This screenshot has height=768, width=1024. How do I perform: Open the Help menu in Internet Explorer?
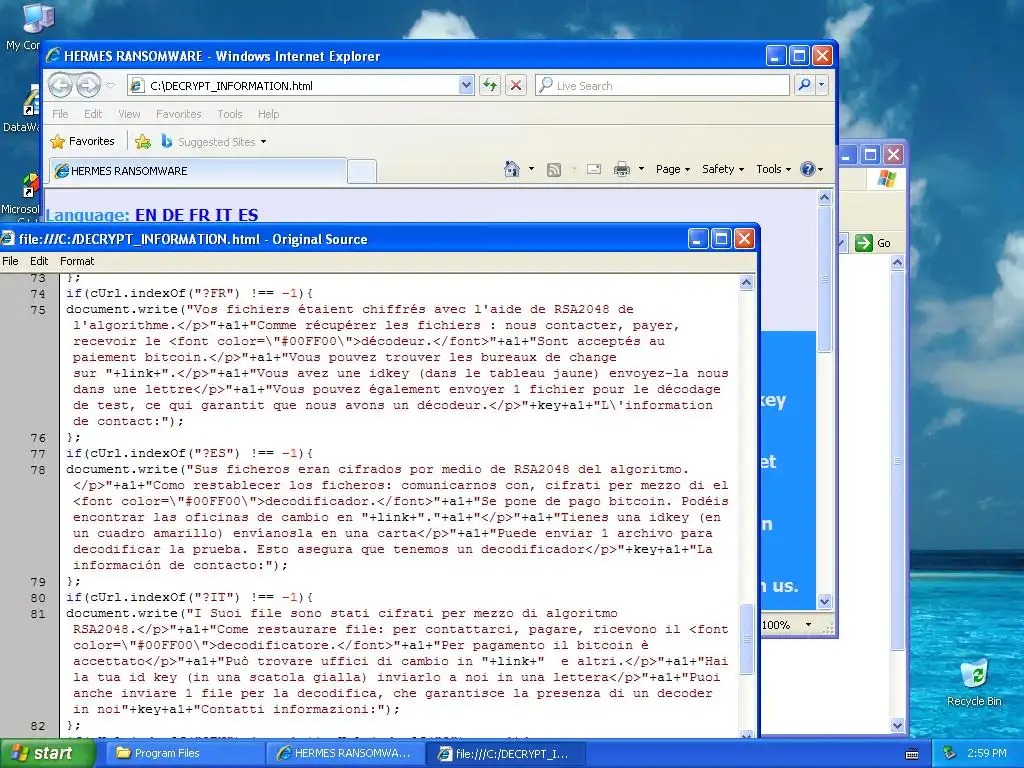pos(268,114)
